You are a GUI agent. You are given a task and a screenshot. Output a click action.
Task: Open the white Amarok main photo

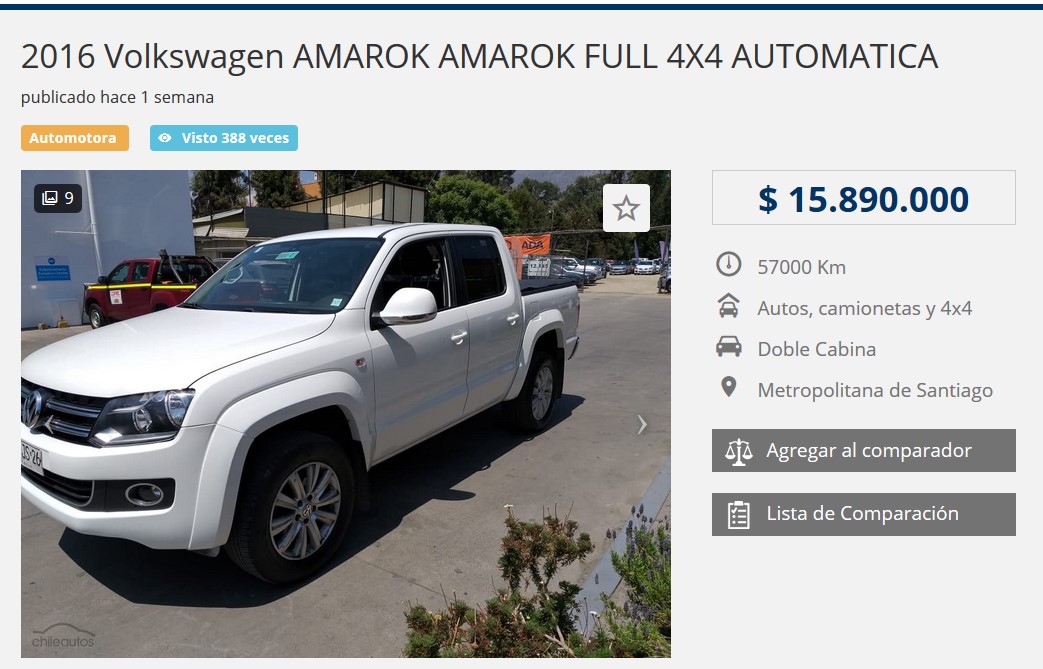tap(345, 414)
